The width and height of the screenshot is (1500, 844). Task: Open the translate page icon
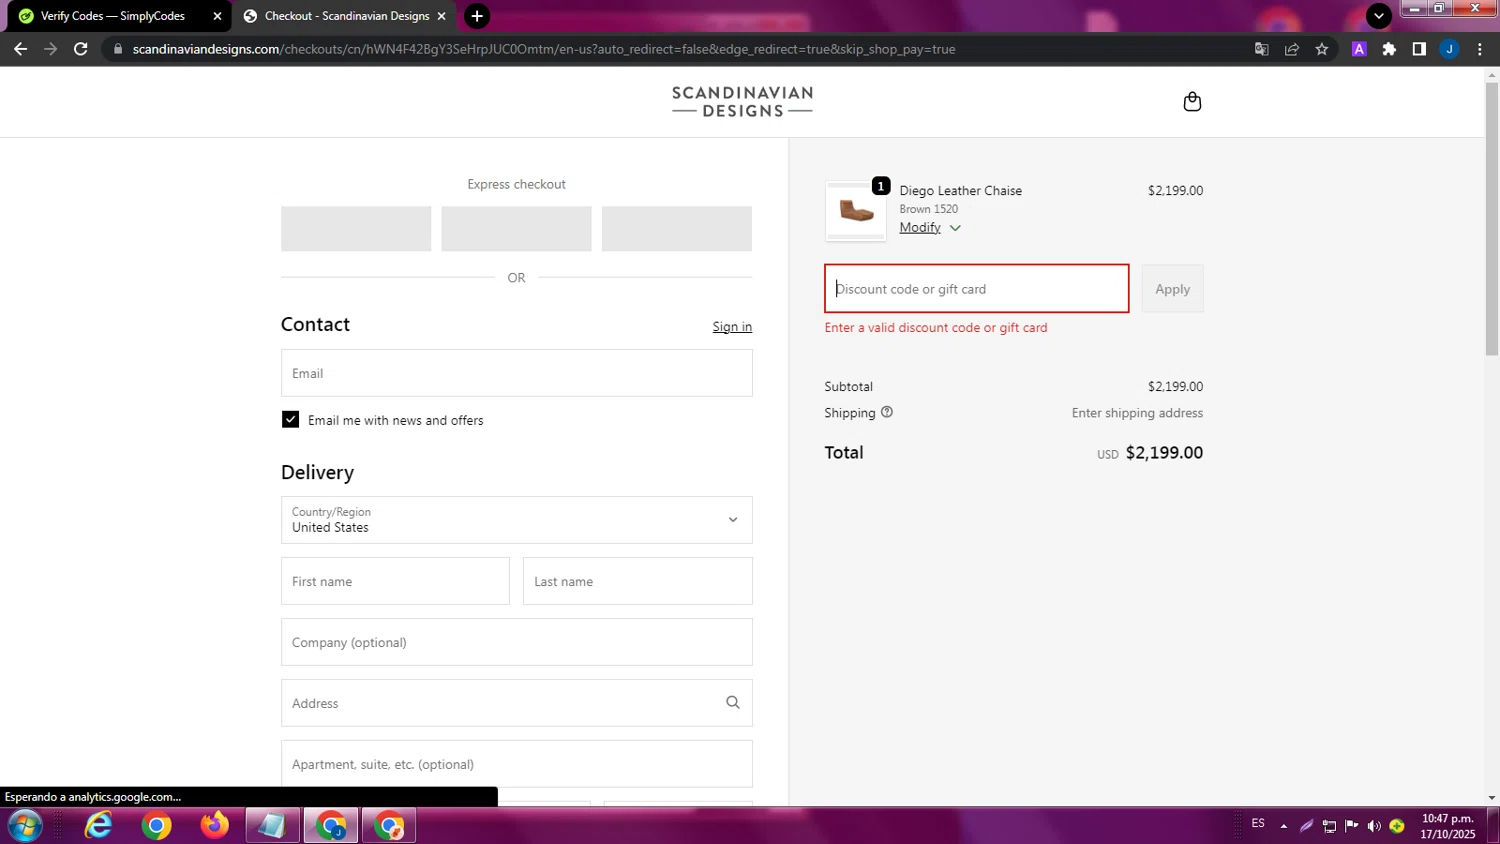1262,49
